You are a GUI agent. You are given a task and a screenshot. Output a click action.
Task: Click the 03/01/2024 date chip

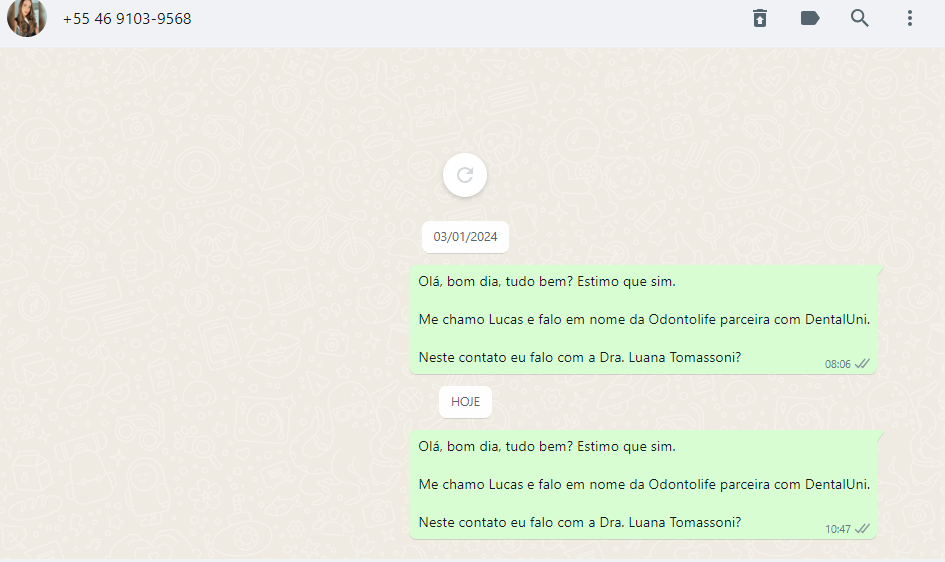(x=465, y=237)
